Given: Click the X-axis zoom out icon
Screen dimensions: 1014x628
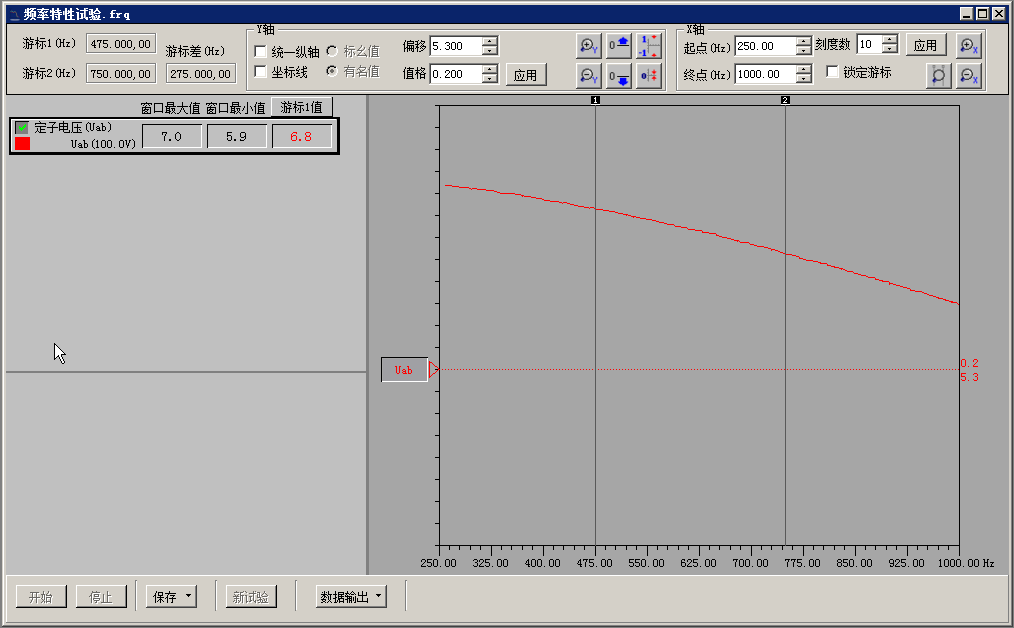Looking at the screenshot, I should 968,76.
